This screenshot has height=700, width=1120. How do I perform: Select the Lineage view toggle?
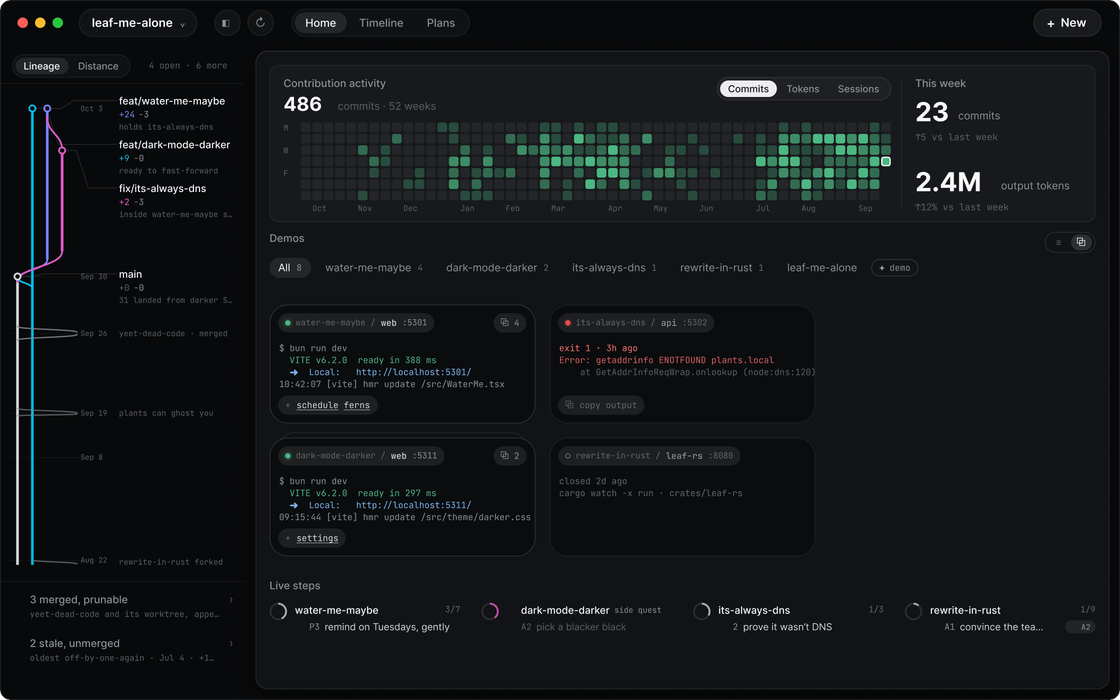click(x=41, y=66)
